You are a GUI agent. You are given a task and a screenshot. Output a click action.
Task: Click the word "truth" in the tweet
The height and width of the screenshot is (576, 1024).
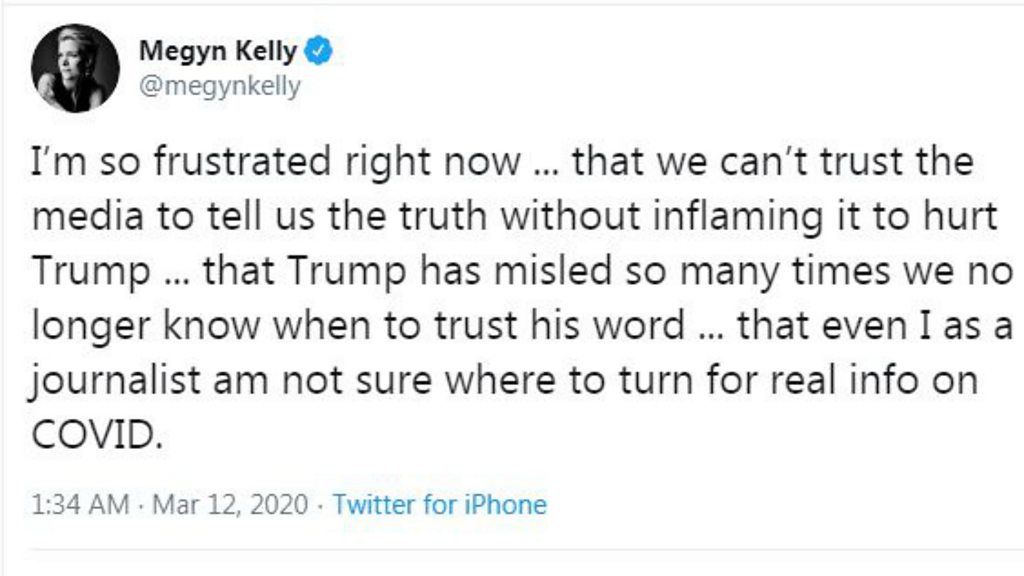tap(412, 218)
